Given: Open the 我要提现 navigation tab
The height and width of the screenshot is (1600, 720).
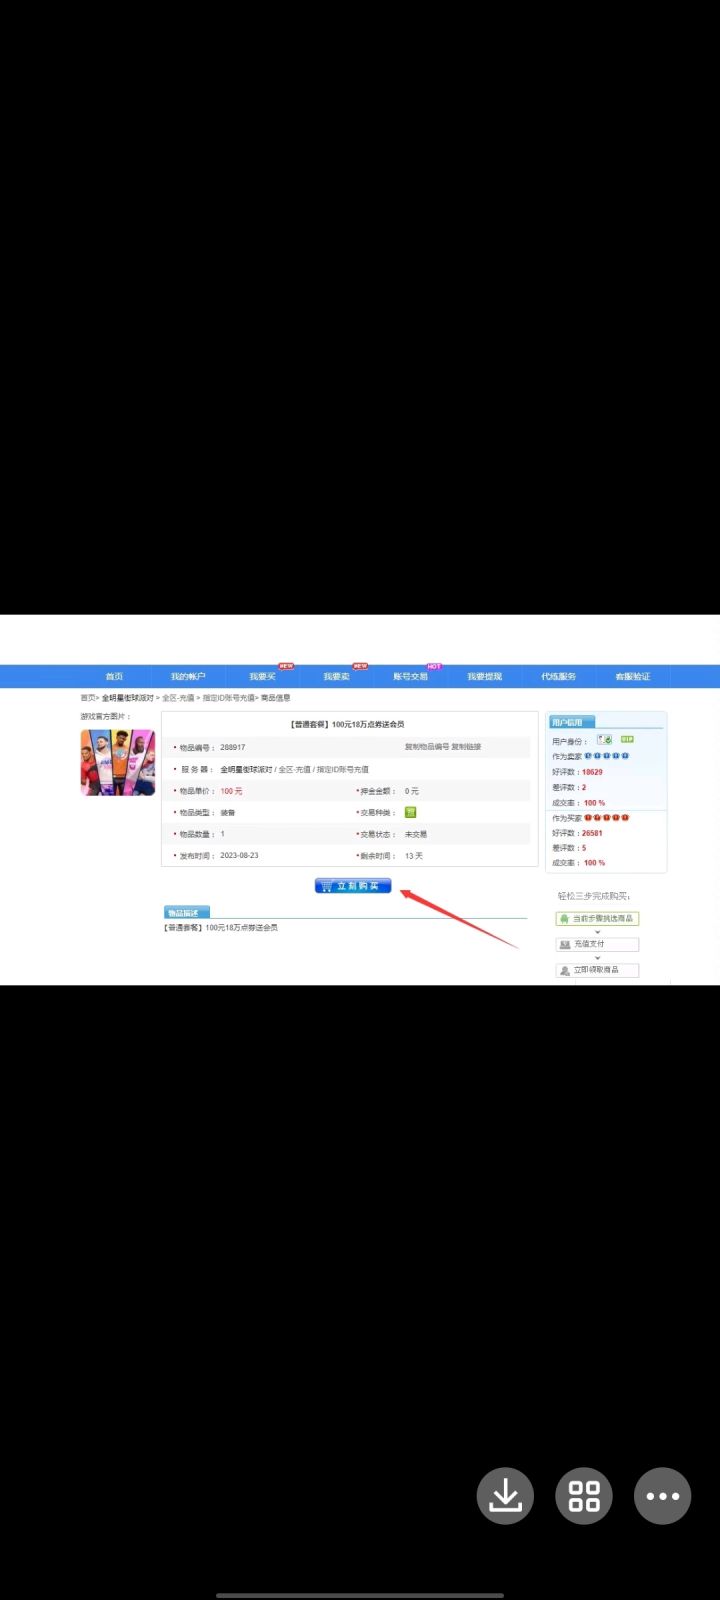Looking at the screenshot, I should click(x=484, y=677).
